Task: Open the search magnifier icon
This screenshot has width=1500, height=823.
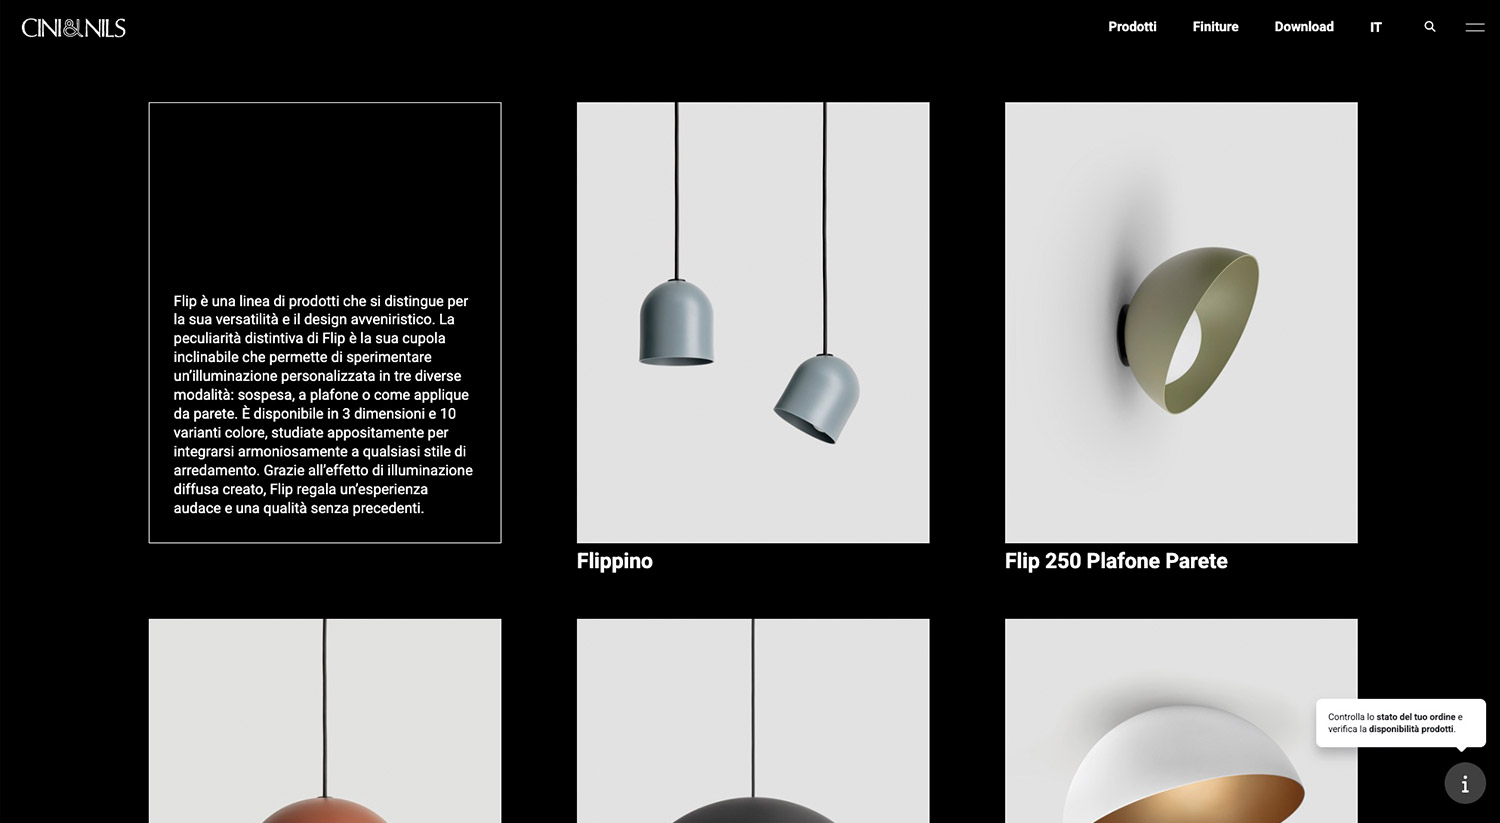Action: pos(1430,27)
